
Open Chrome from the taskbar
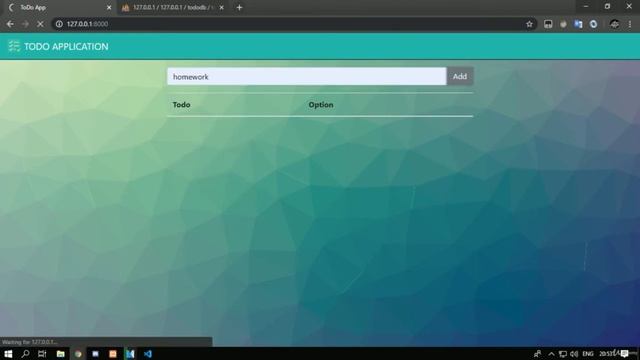tap(78, 354)
